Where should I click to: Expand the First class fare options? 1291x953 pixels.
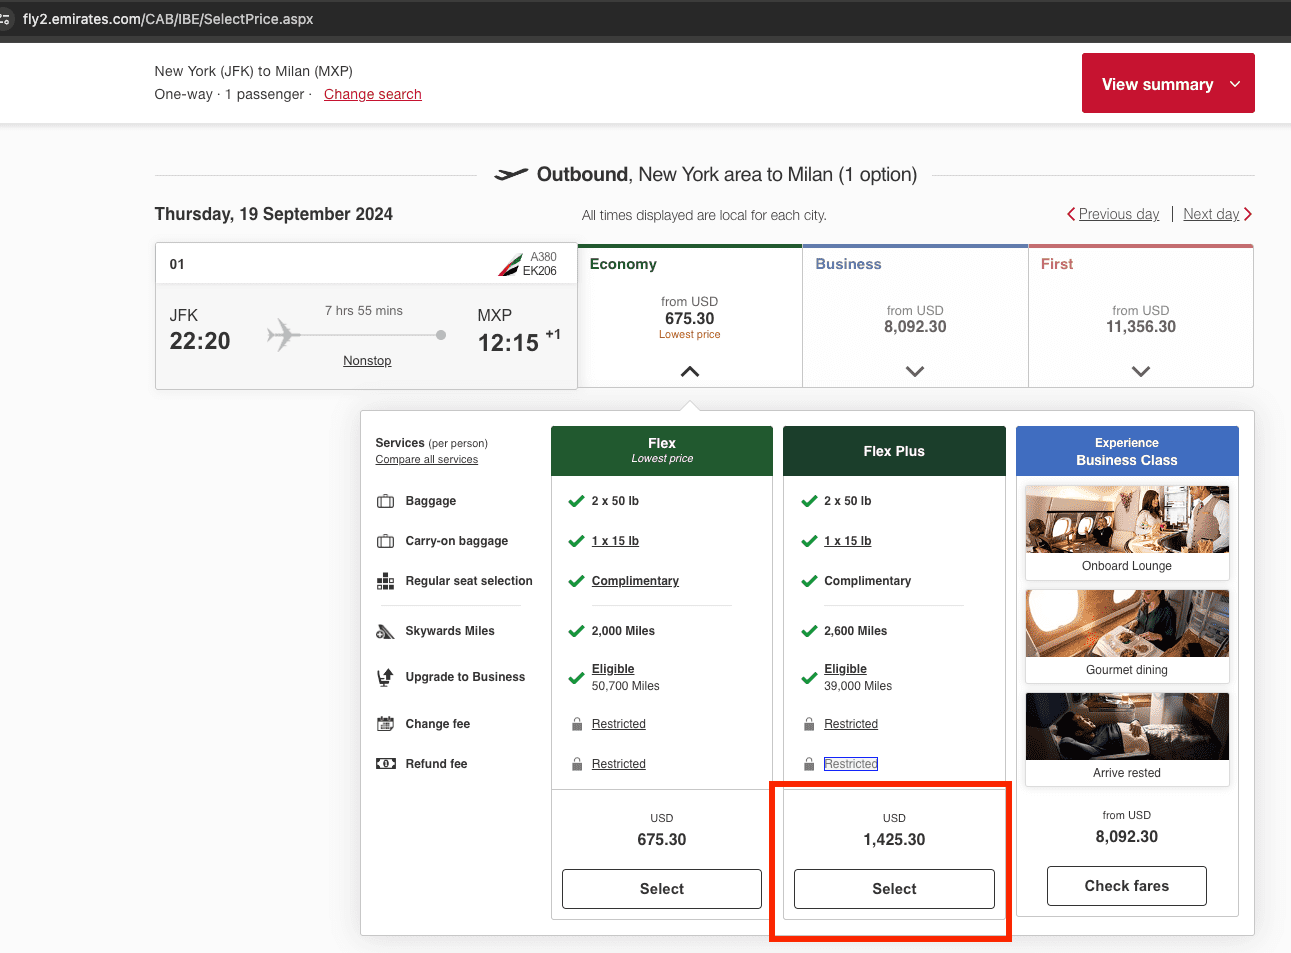pyautogui.click(x=1140, y=371)
